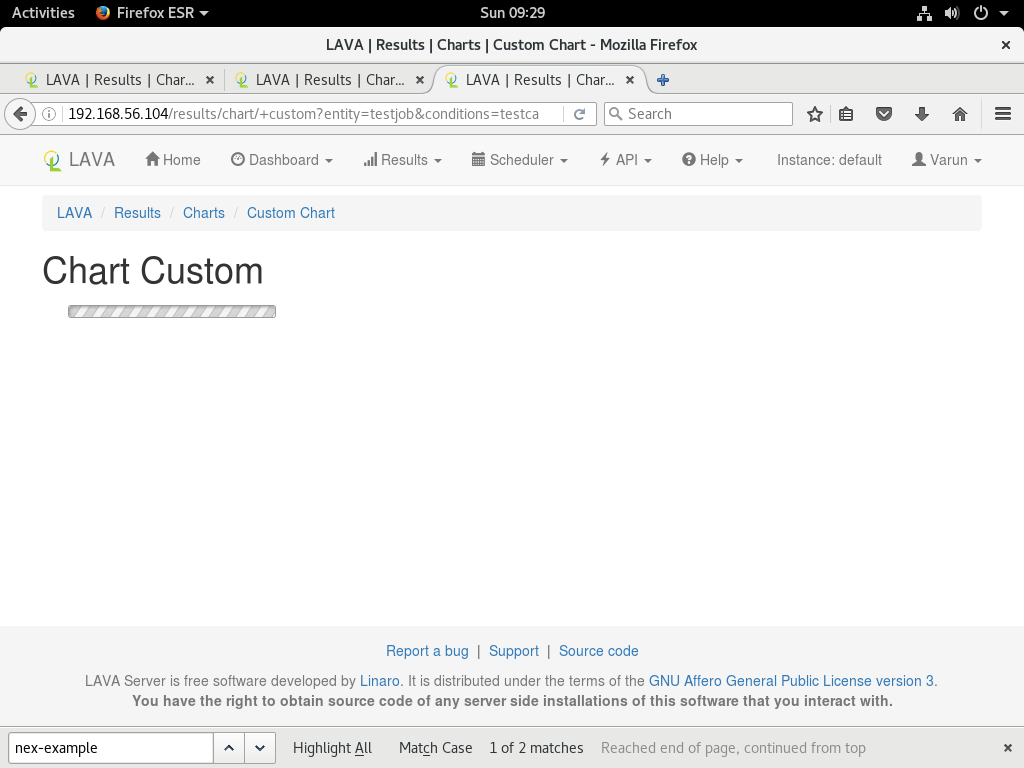Open the Activities overview

click(x=43, y=13)
